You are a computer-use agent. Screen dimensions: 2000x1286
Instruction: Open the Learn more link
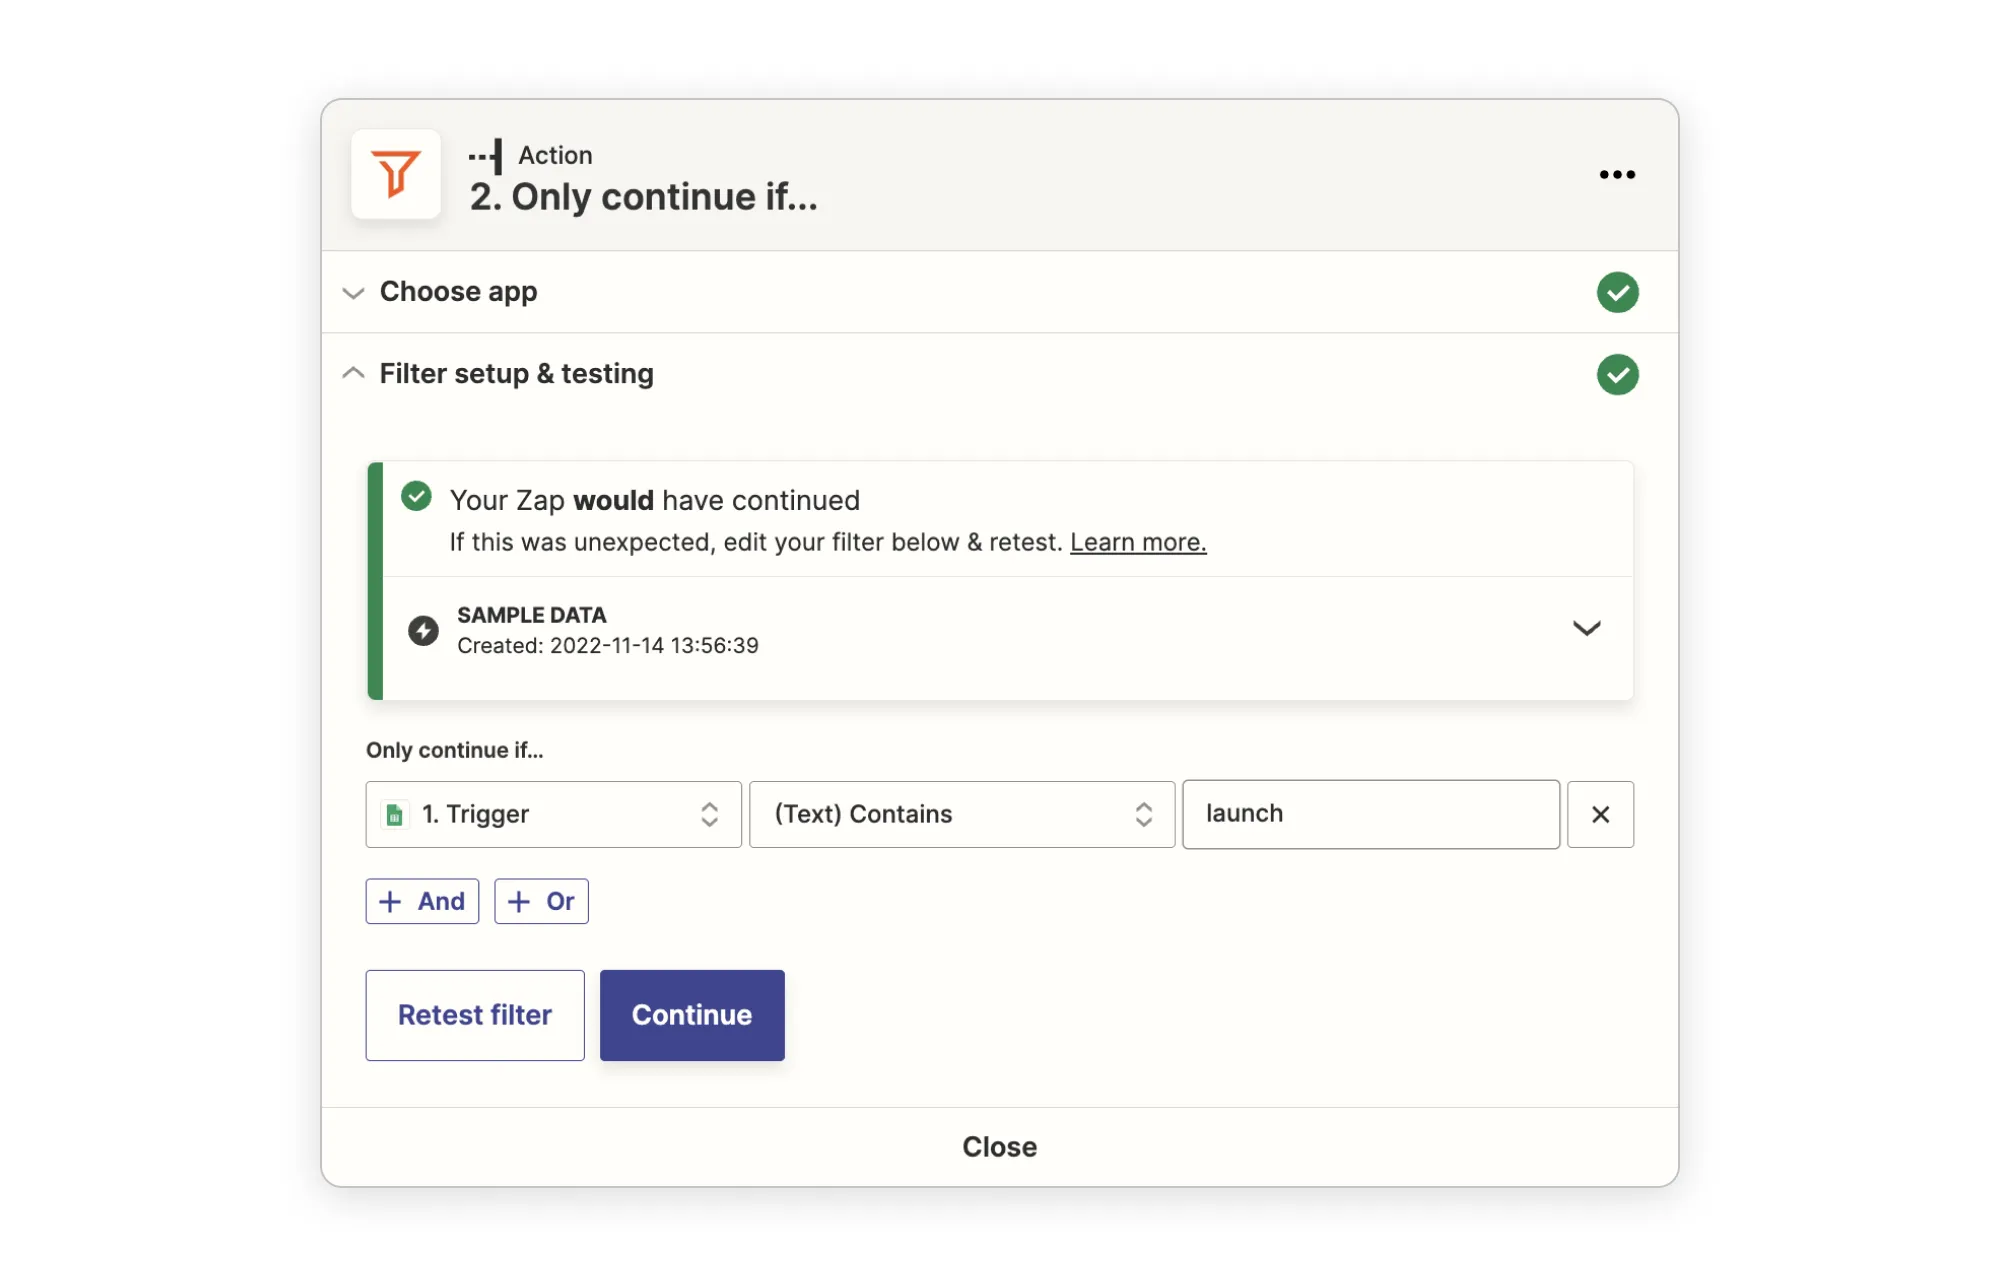click(x=1137, y=542)
